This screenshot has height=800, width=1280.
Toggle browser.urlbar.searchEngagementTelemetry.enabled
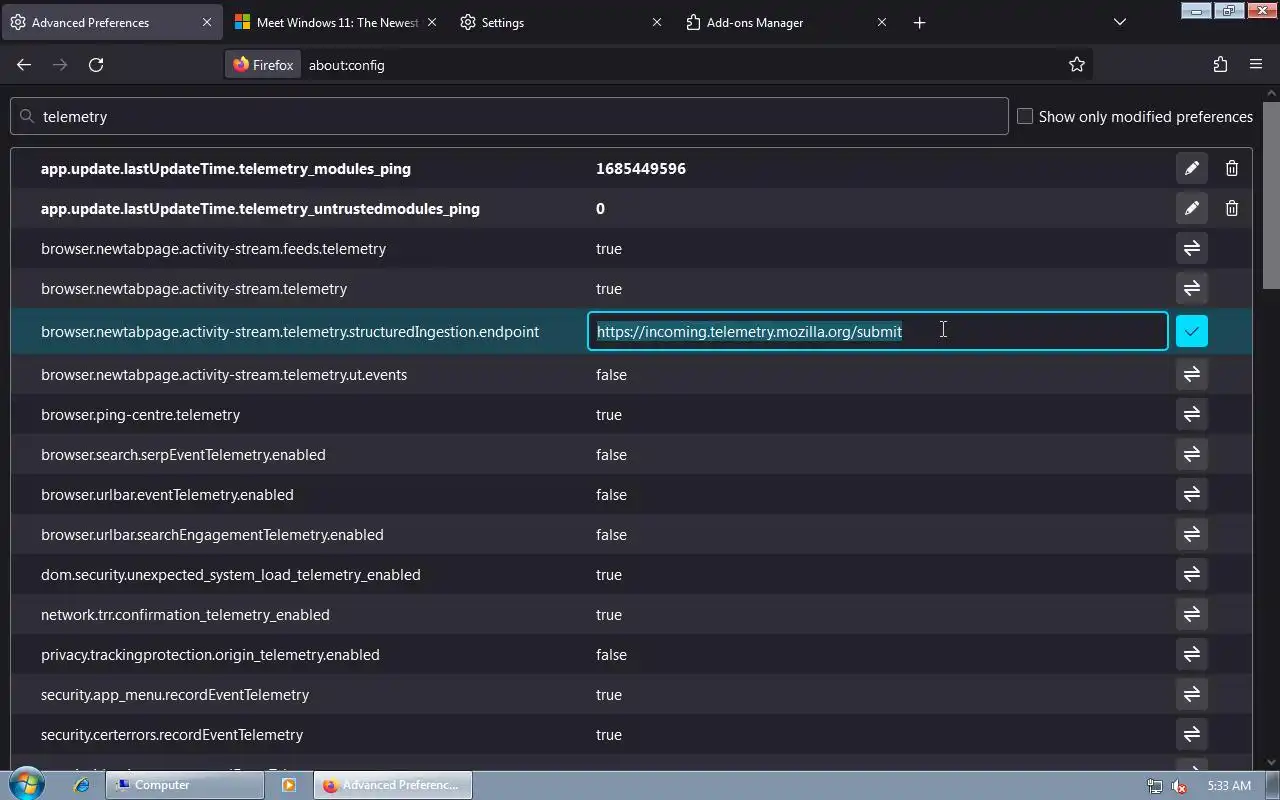click(1191, 534)
